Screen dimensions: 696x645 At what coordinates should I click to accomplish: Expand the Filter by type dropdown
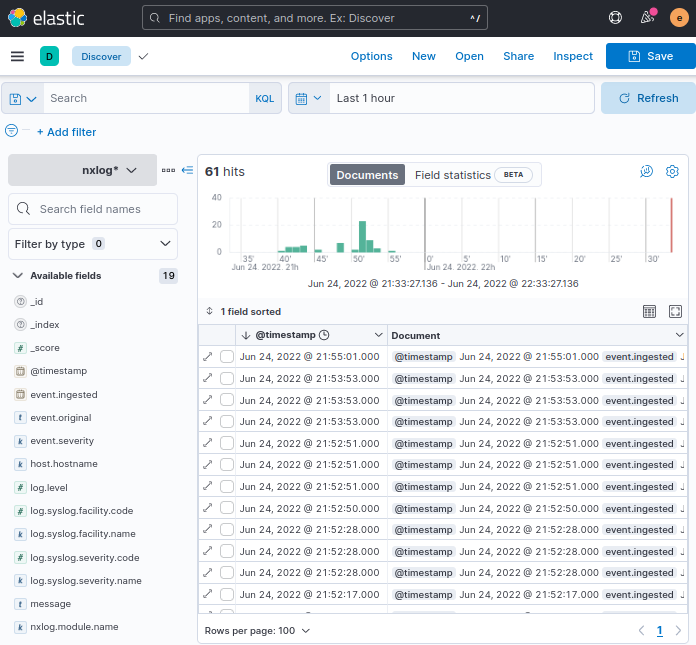pos(93,244)
